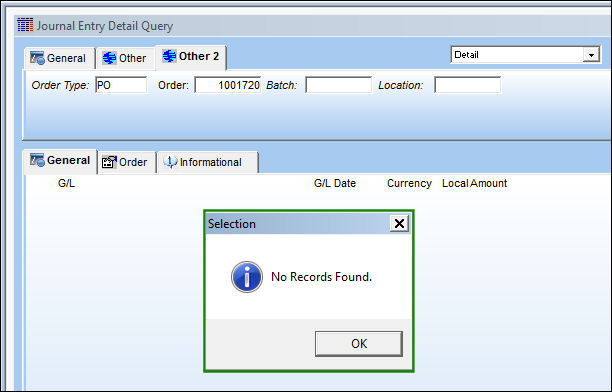This screenshot has height=392, width=612.
Task: Click the G/L column header
Action: tap(66, 183)
